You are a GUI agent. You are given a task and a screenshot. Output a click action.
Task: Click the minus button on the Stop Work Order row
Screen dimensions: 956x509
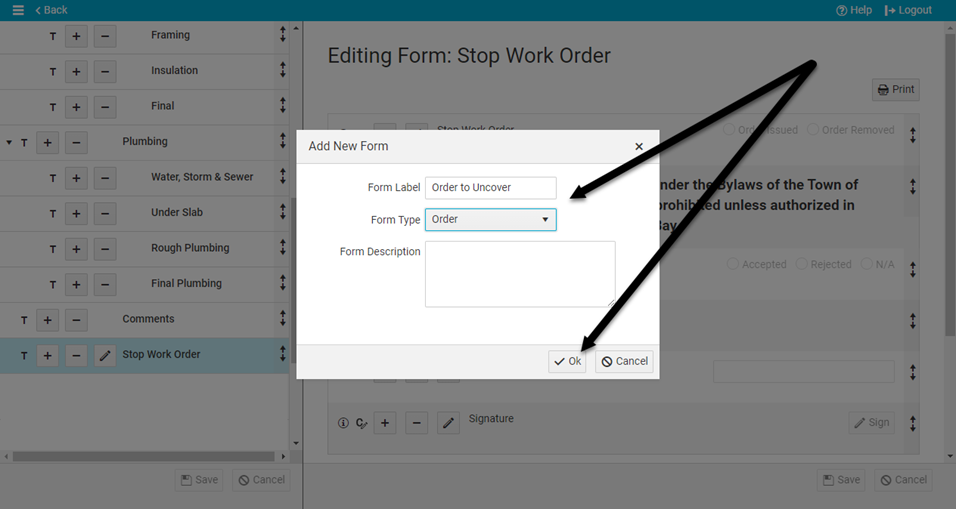pos(76,355)
